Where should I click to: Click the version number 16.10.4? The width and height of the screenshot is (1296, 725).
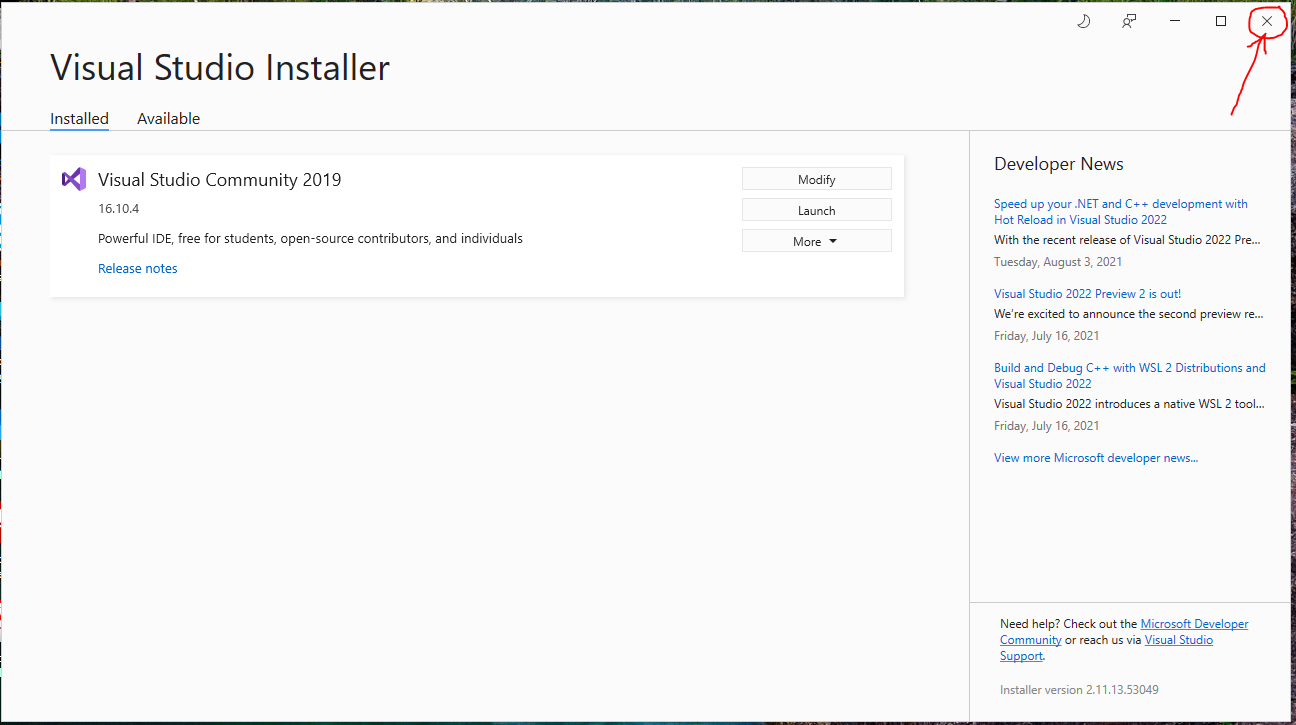click(118, 209)
